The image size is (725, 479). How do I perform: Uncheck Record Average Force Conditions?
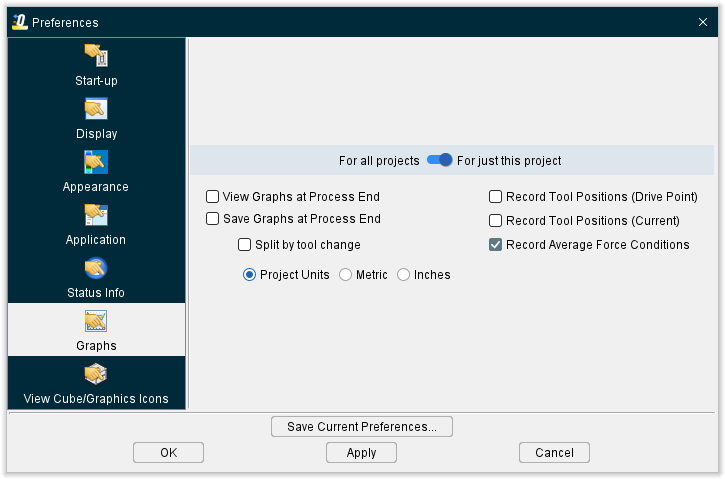[495, 245]
